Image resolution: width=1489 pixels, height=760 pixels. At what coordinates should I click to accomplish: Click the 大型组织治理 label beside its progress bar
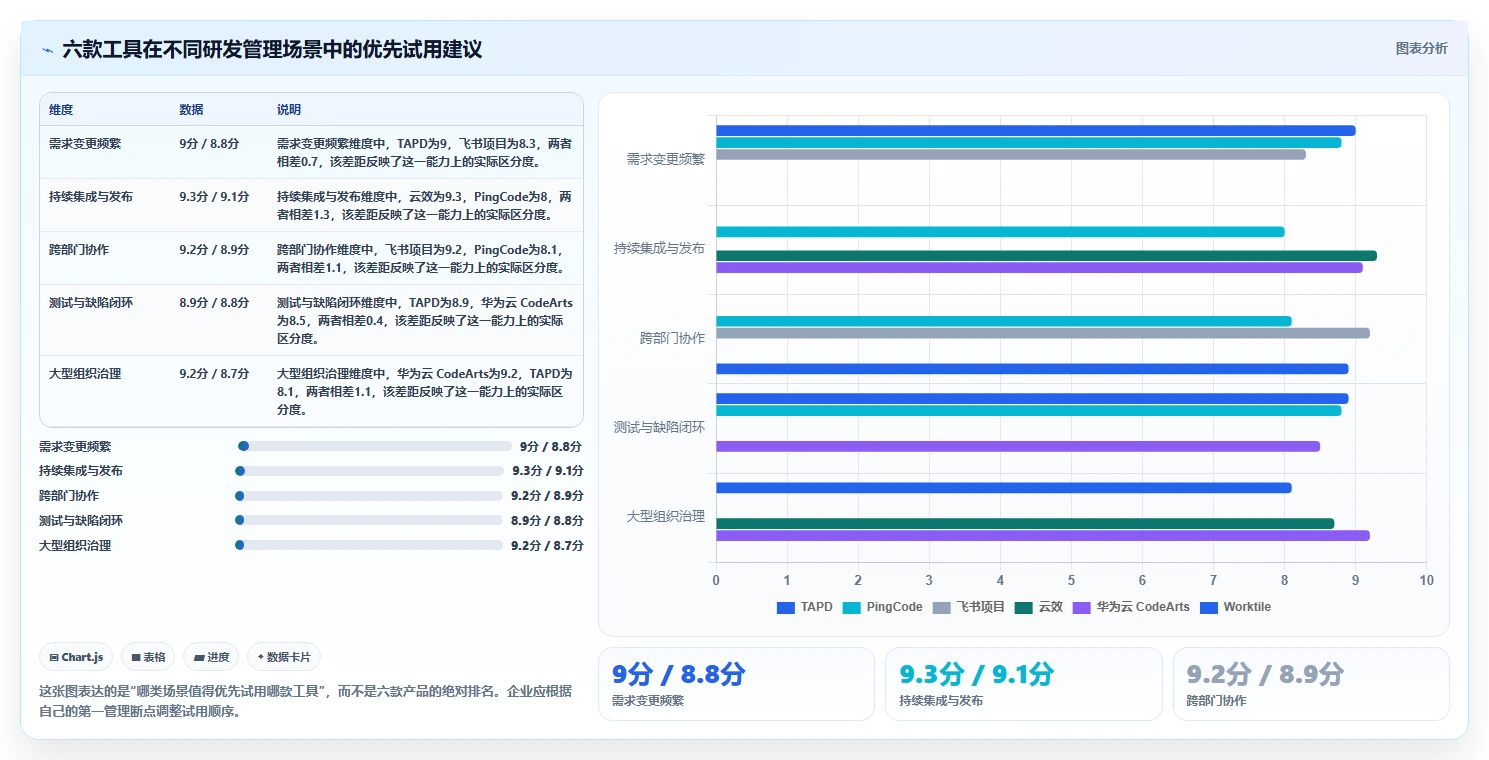pyautogui.click(x=75, y=546)
